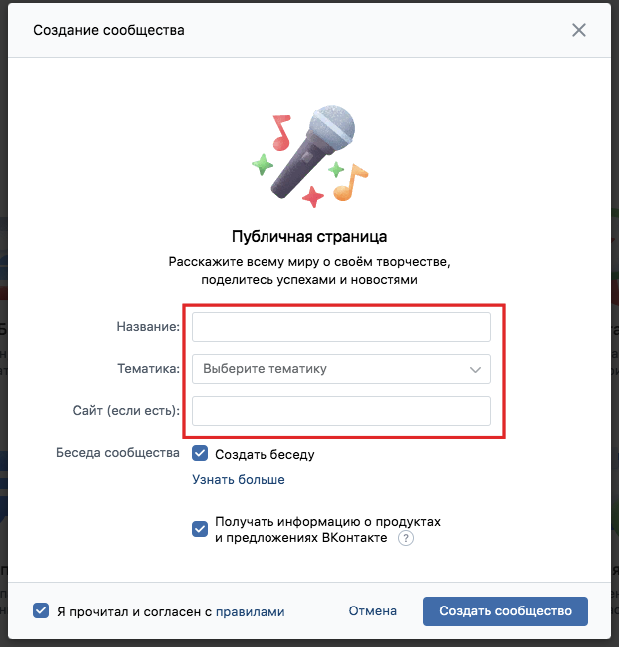
Task: Click the chevron arrow in Тематика field
Action: tap(475, 369)
